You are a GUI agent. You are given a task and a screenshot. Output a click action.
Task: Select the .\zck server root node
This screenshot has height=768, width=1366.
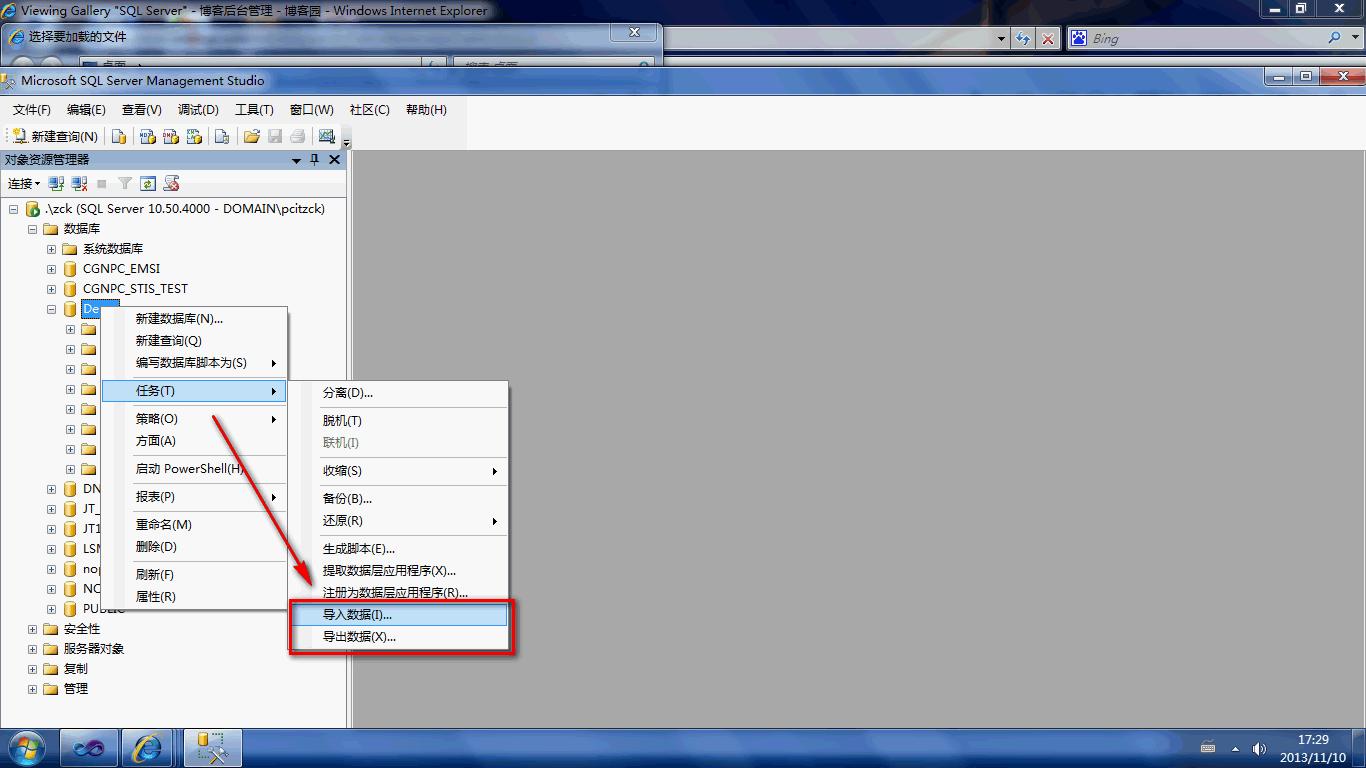click(185, 209)
